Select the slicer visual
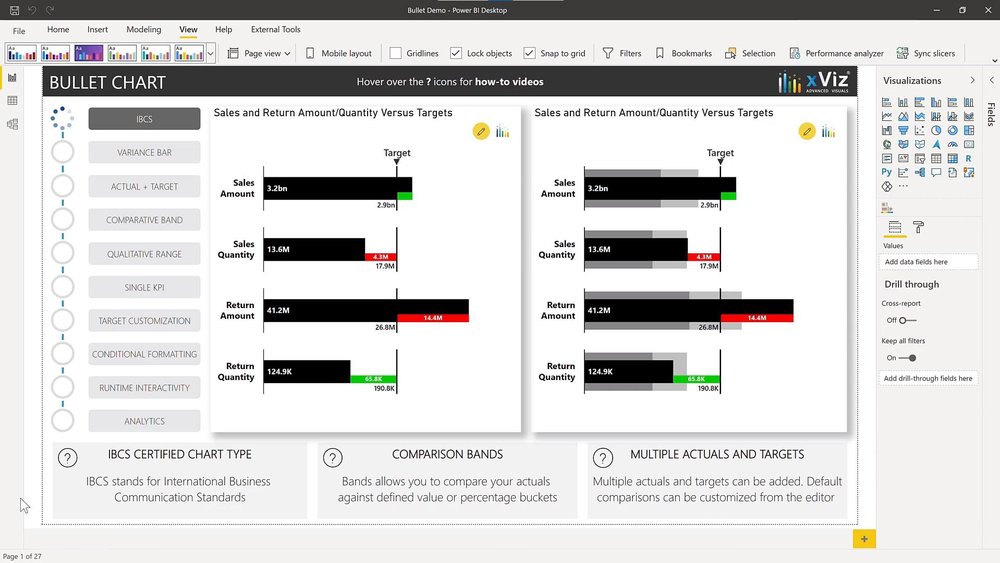Viewport: 1000px width, 563px height. [920, 158]
